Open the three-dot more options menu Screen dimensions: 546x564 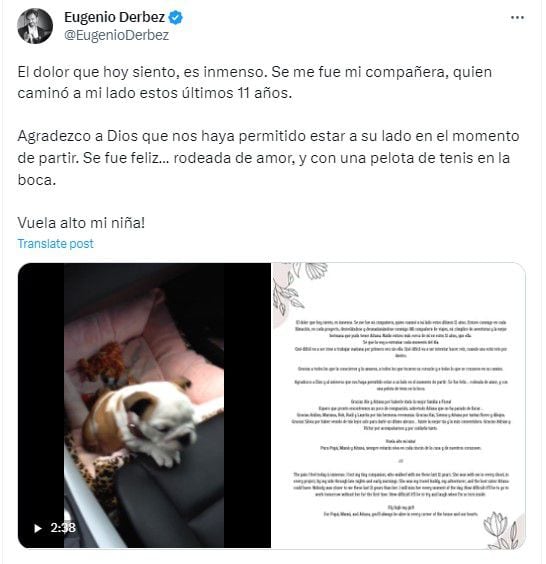click(x=517, y=17)
